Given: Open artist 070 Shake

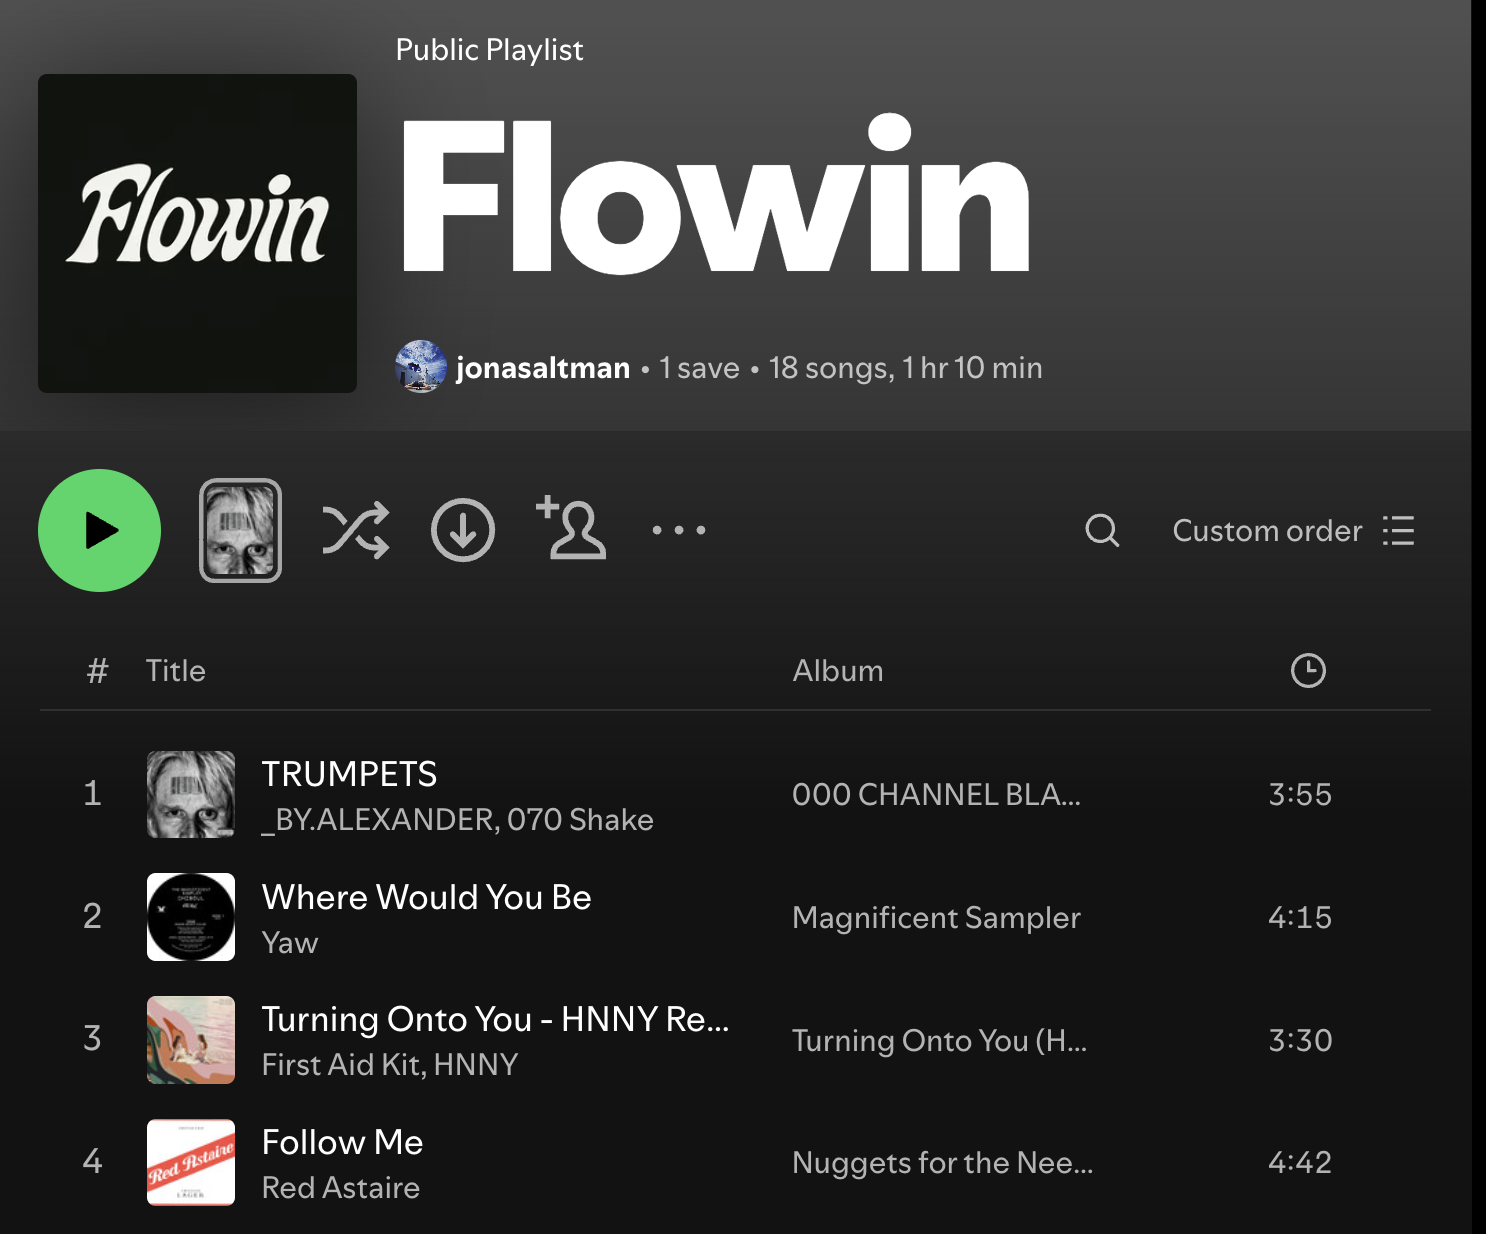Looking at the screenshot, I should click(x=580, y=820).
